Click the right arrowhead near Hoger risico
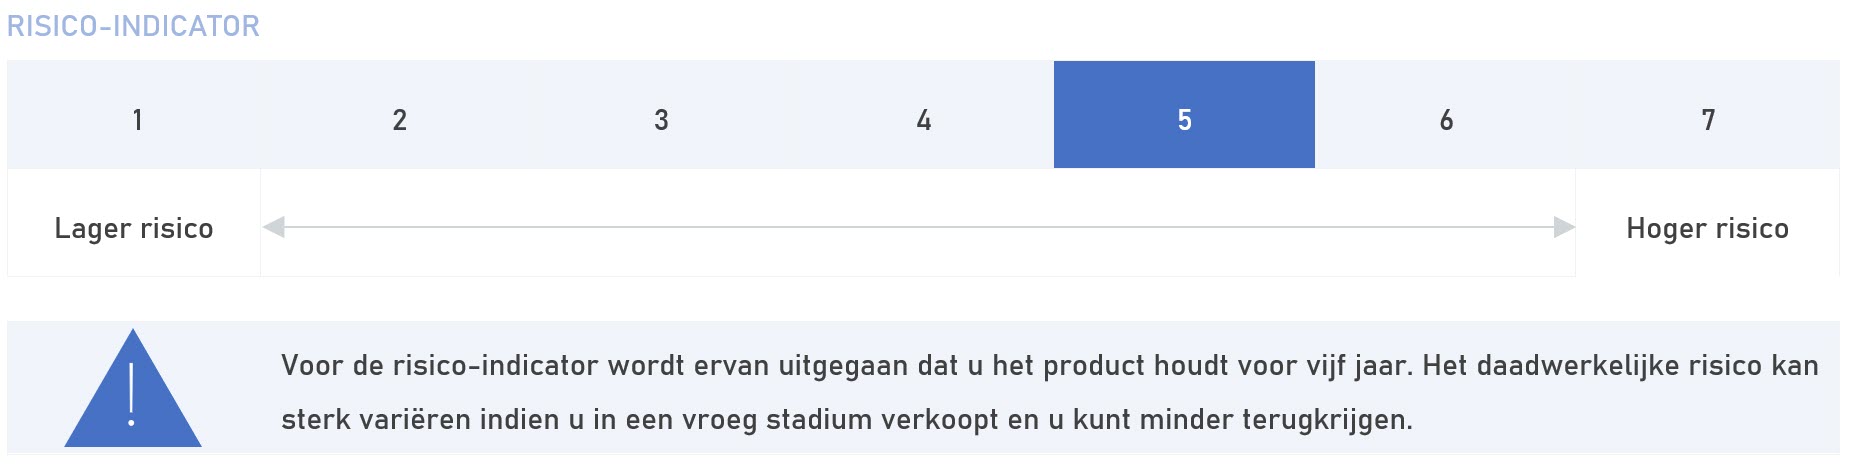 tap(1564, 228)
